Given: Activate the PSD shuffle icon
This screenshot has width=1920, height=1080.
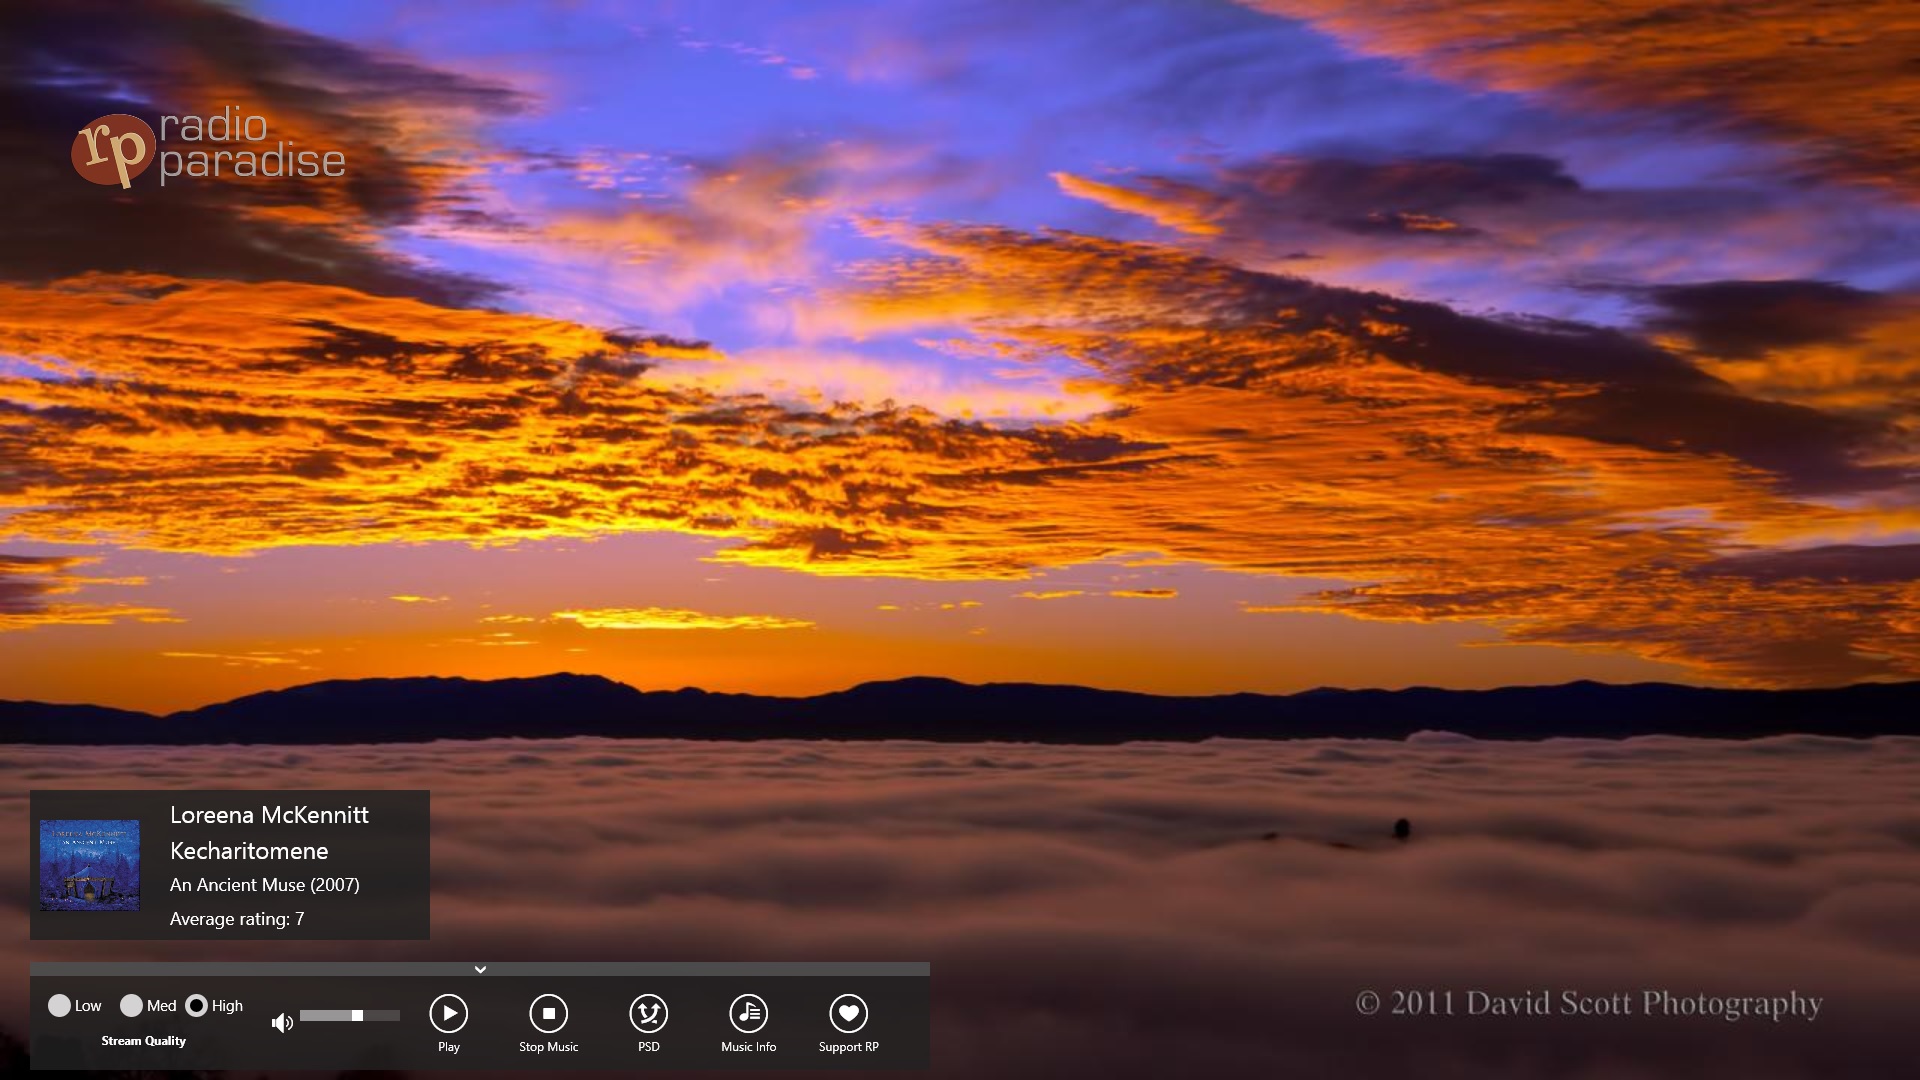Looking at the screenshot, I should [648, 1013].
